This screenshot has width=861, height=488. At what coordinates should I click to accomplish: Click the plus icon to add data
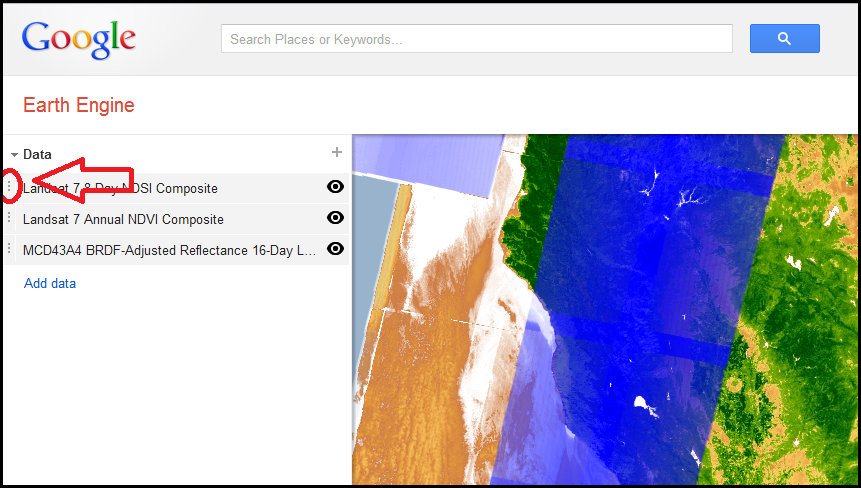click(337, 152)
